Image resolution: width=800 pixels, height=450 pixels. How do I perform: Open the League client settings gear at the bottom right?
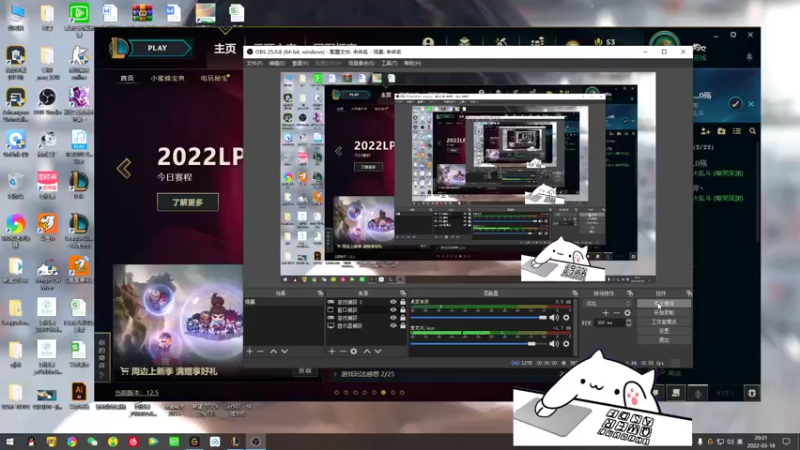click(752, 393)
